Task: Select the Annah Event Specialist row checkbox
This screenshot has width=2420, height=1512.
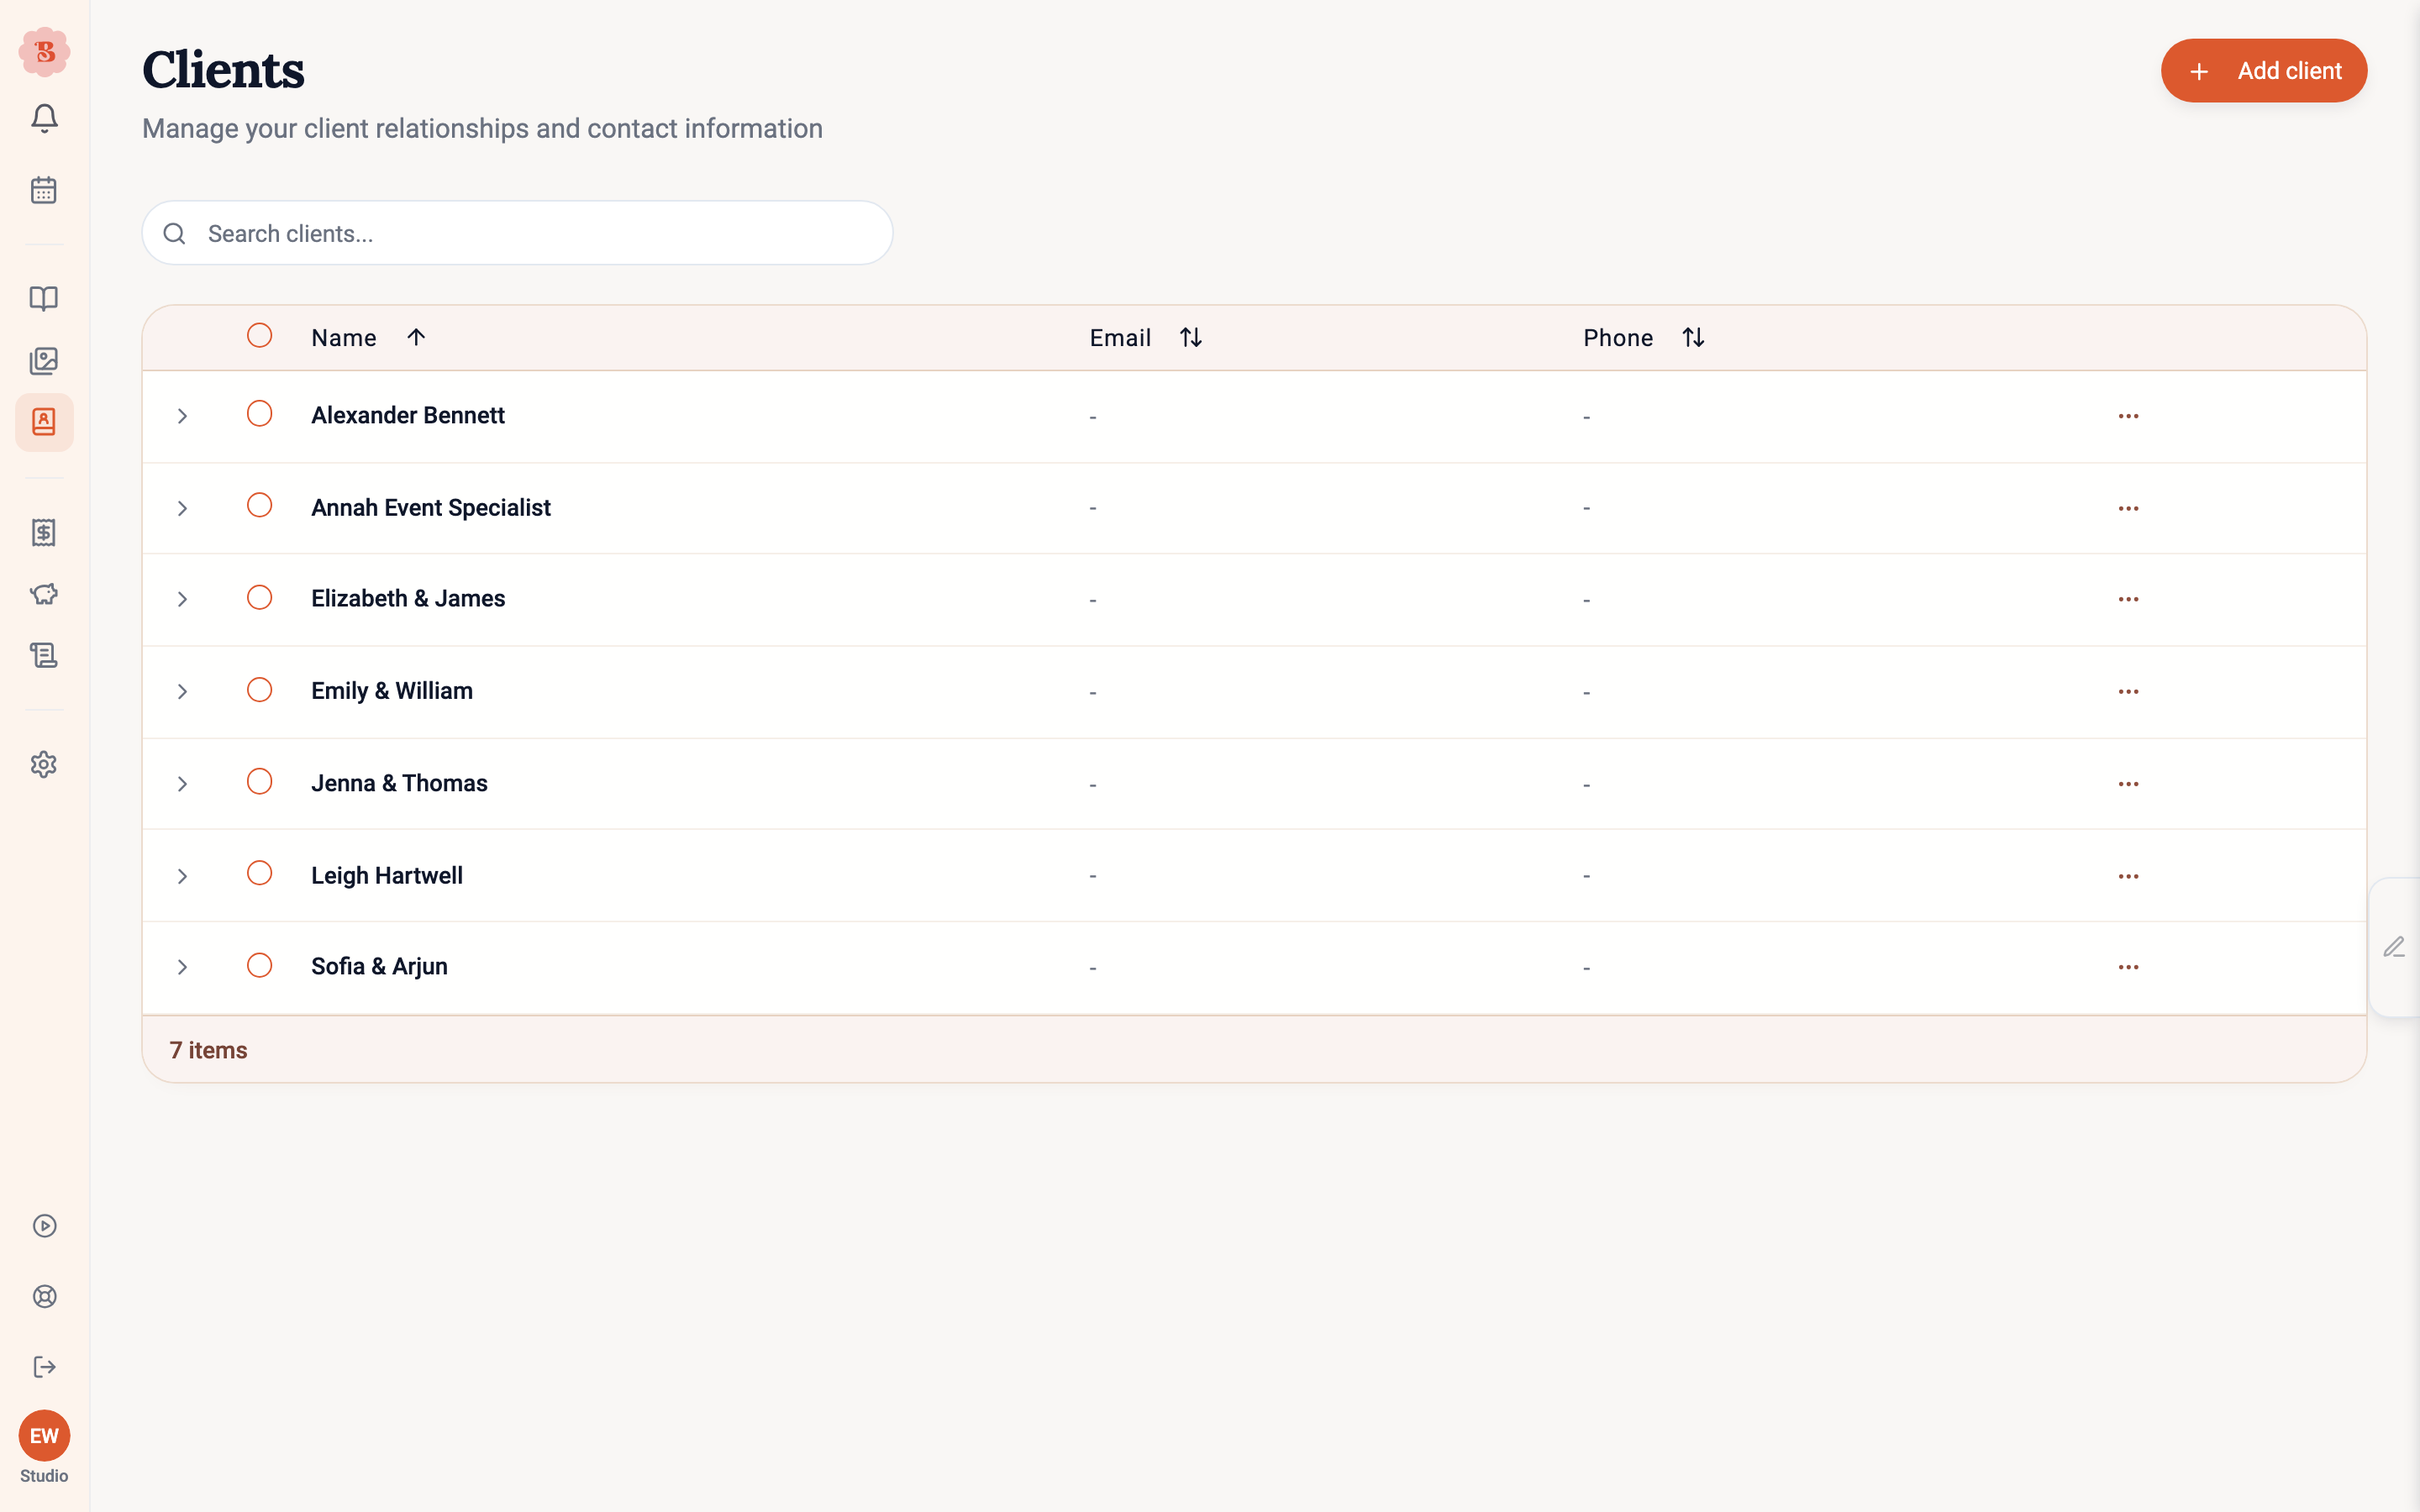Action: tap(259, 505)
